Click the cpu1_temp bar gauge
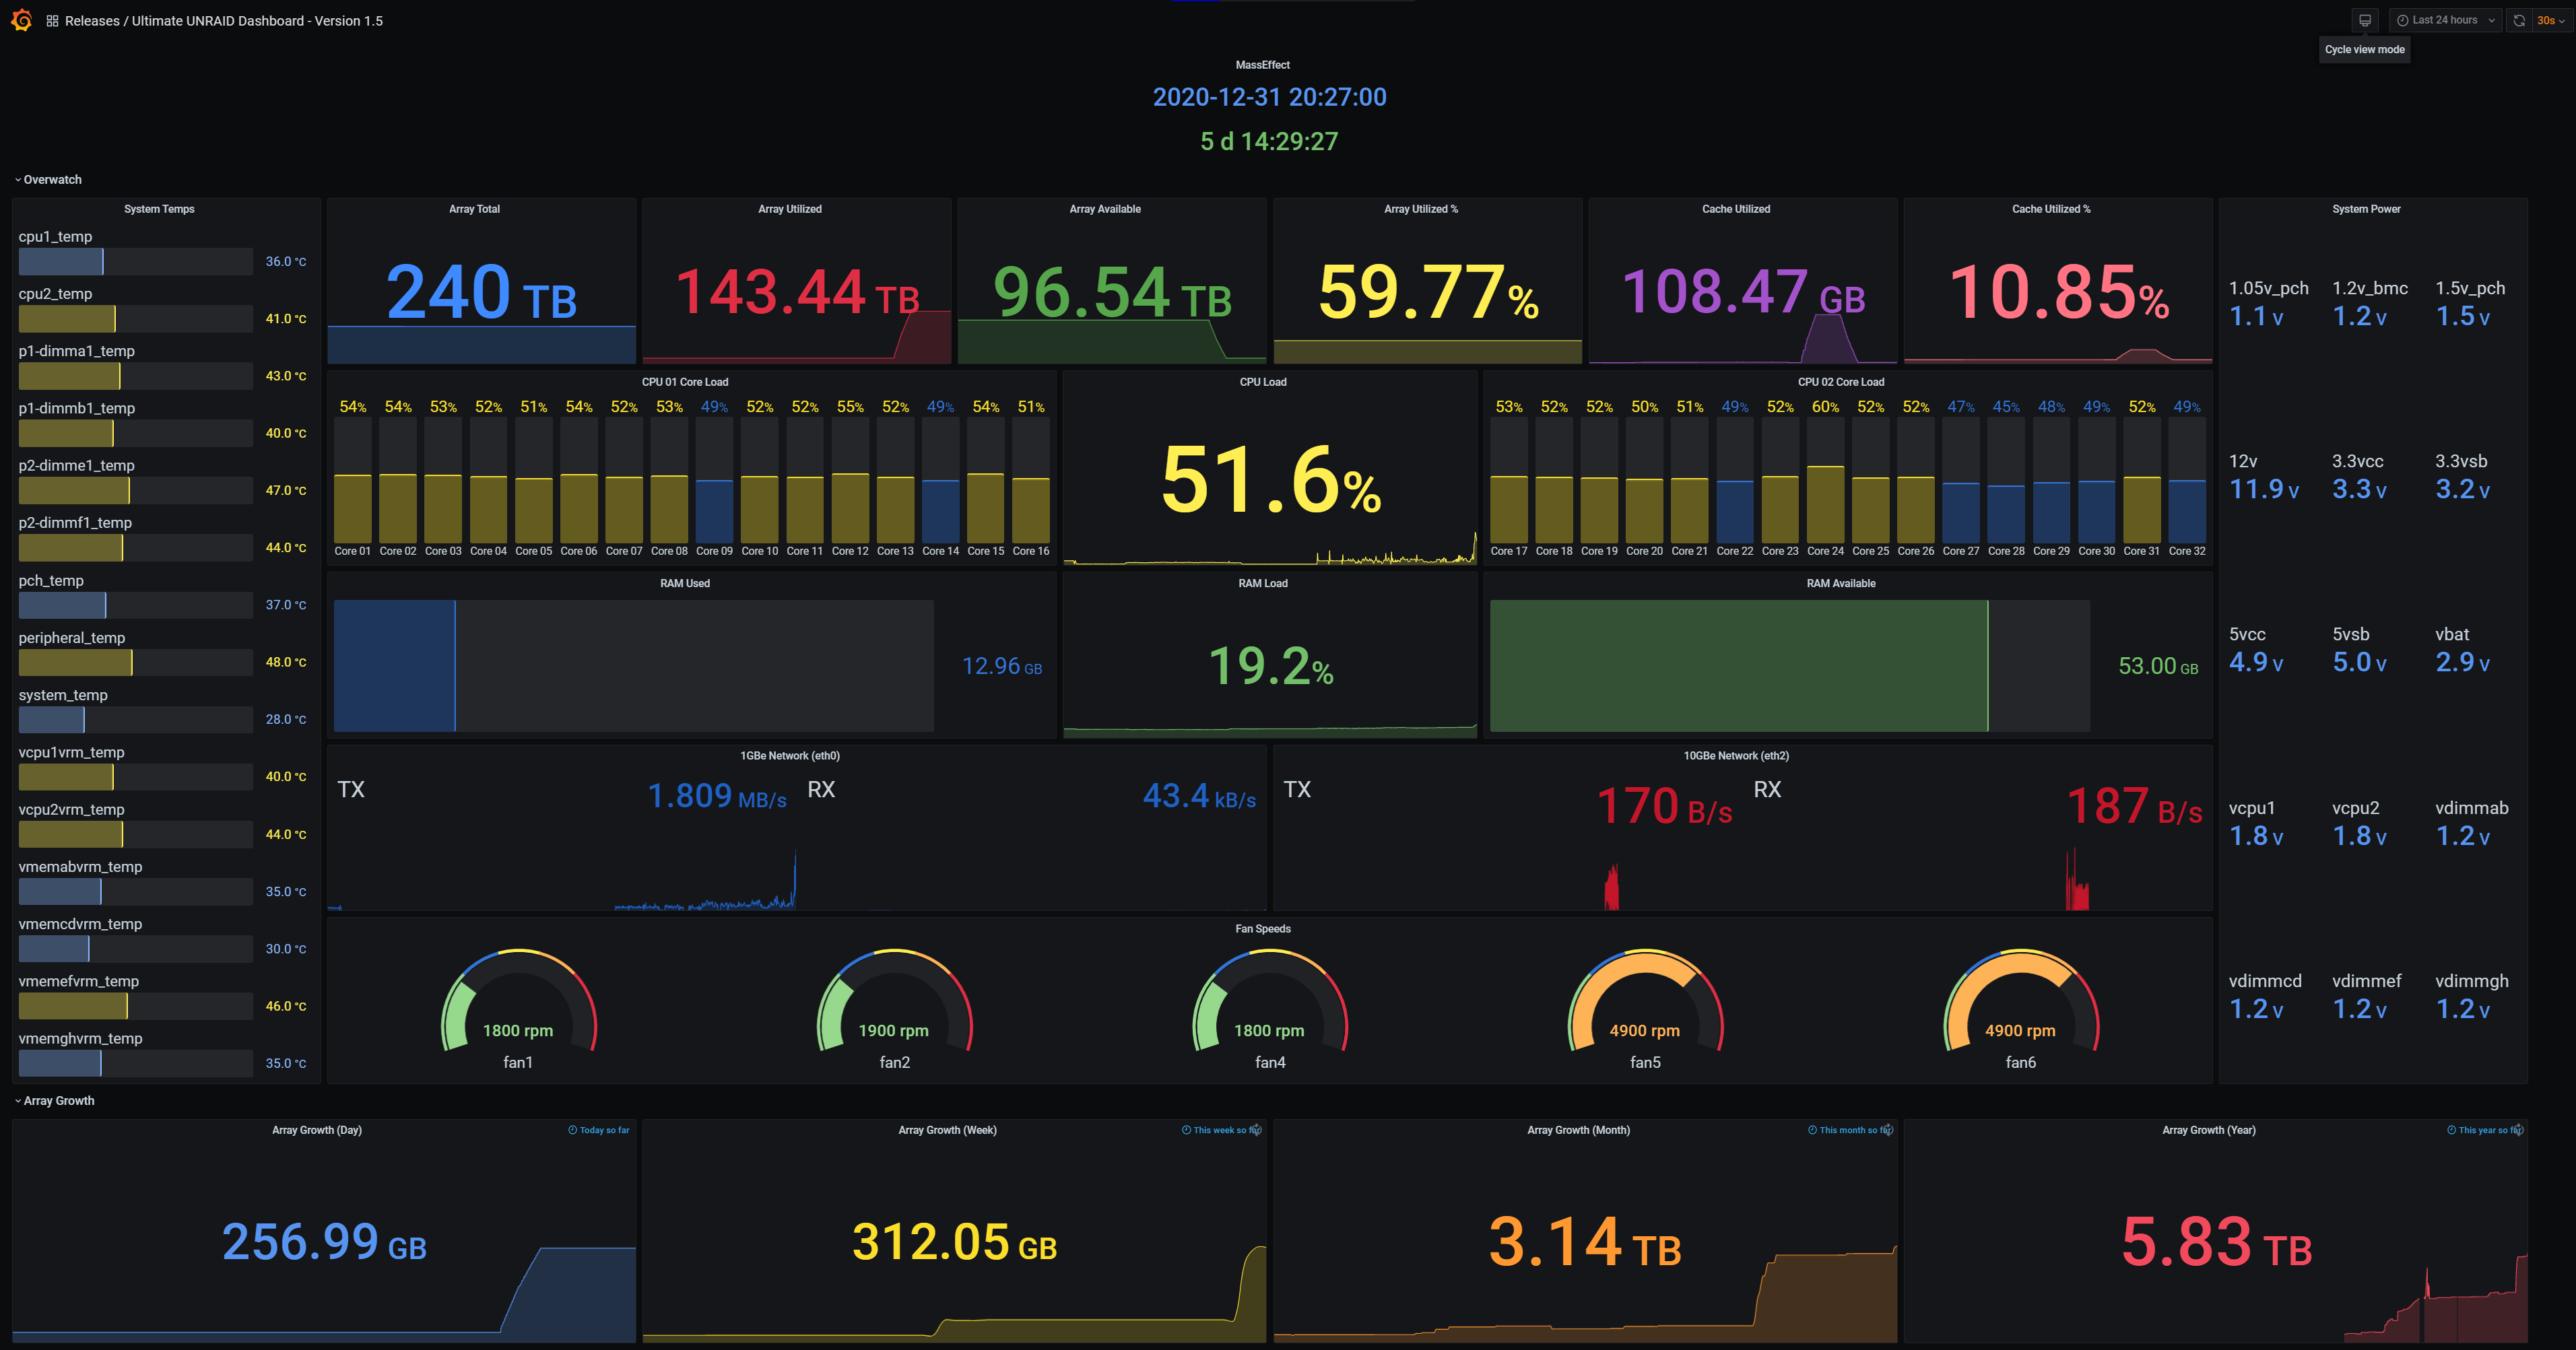The width and height of the screenshot is (2576, 1350). tap(135, 262)
